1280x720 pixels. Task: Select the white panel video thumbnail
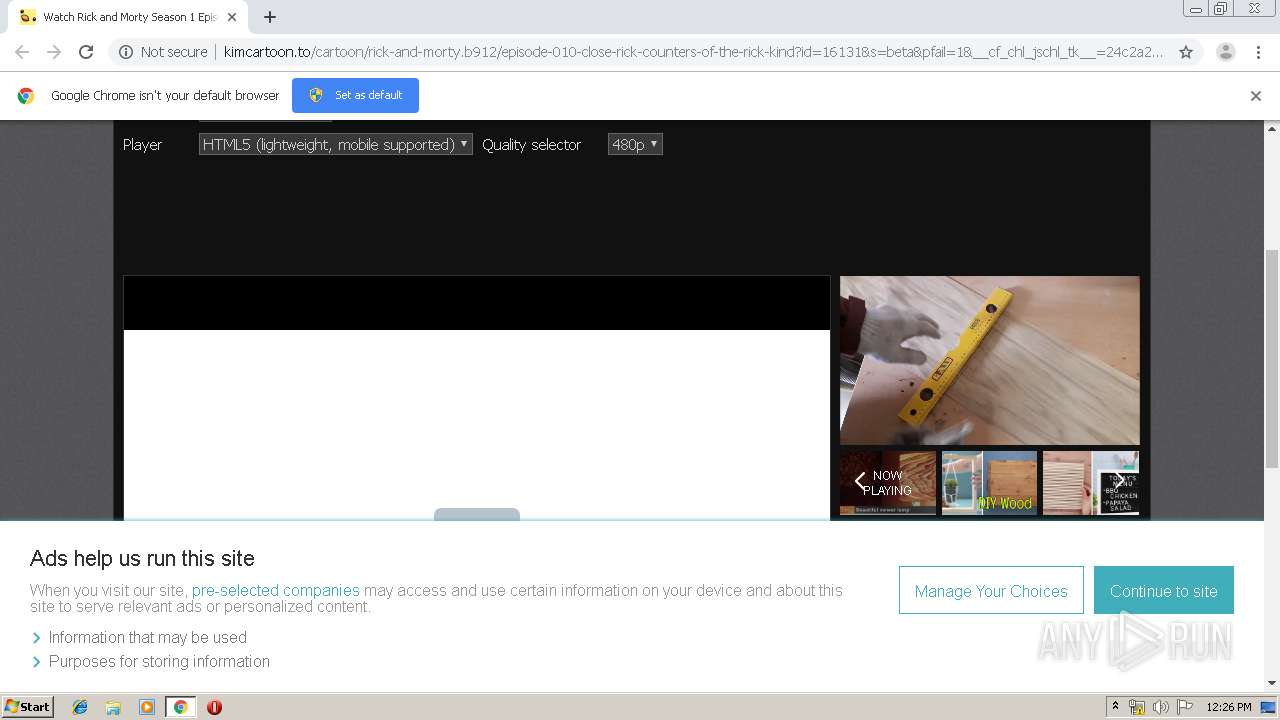pyautogui.click(x=1090, y=483)
